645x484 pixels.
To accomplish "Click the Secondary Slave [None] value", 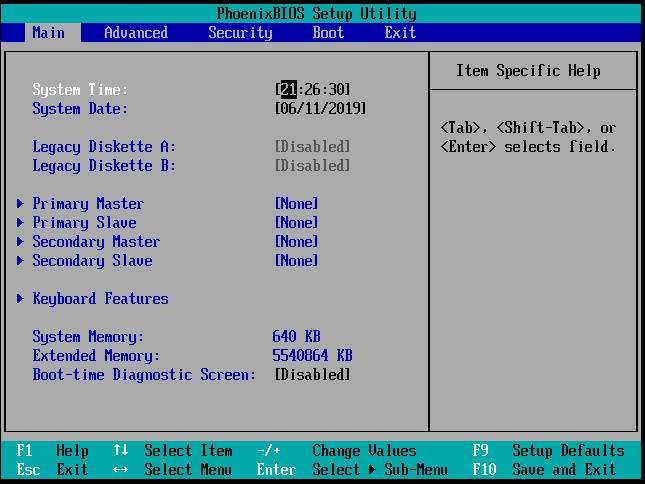I will 296,261.
